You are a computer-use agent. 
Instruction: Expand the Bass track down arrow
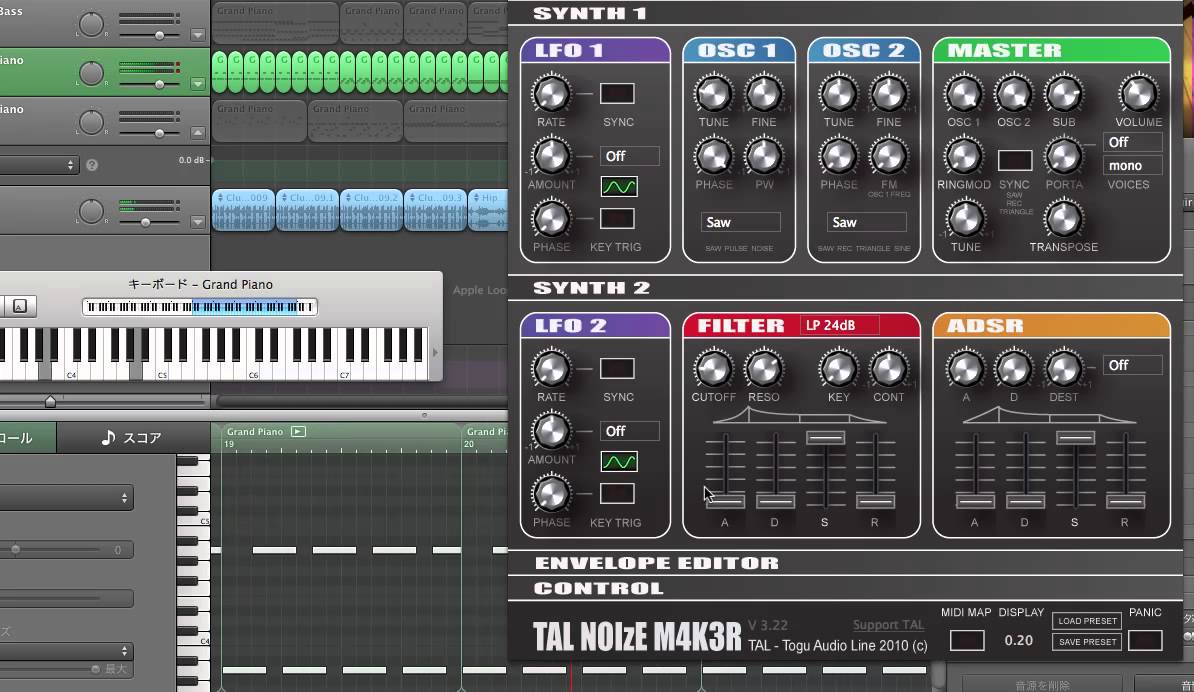pyautogui.click(x=198, y=35)
